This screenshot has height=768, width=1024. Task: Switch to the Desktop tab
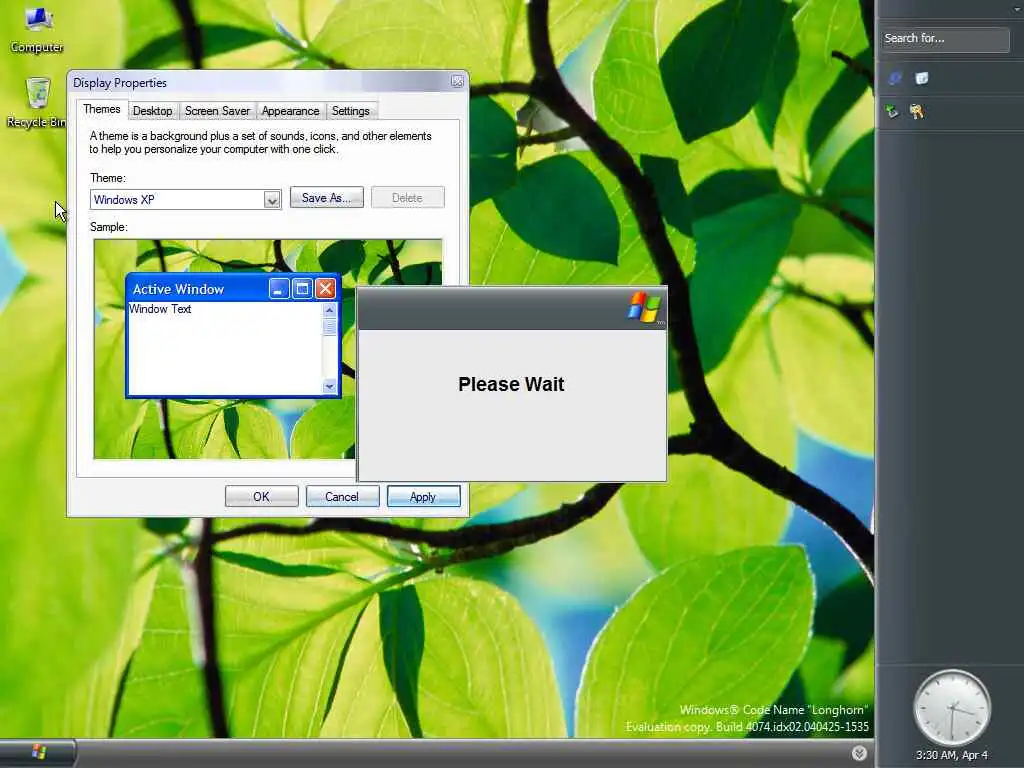[x=153, y=111]
